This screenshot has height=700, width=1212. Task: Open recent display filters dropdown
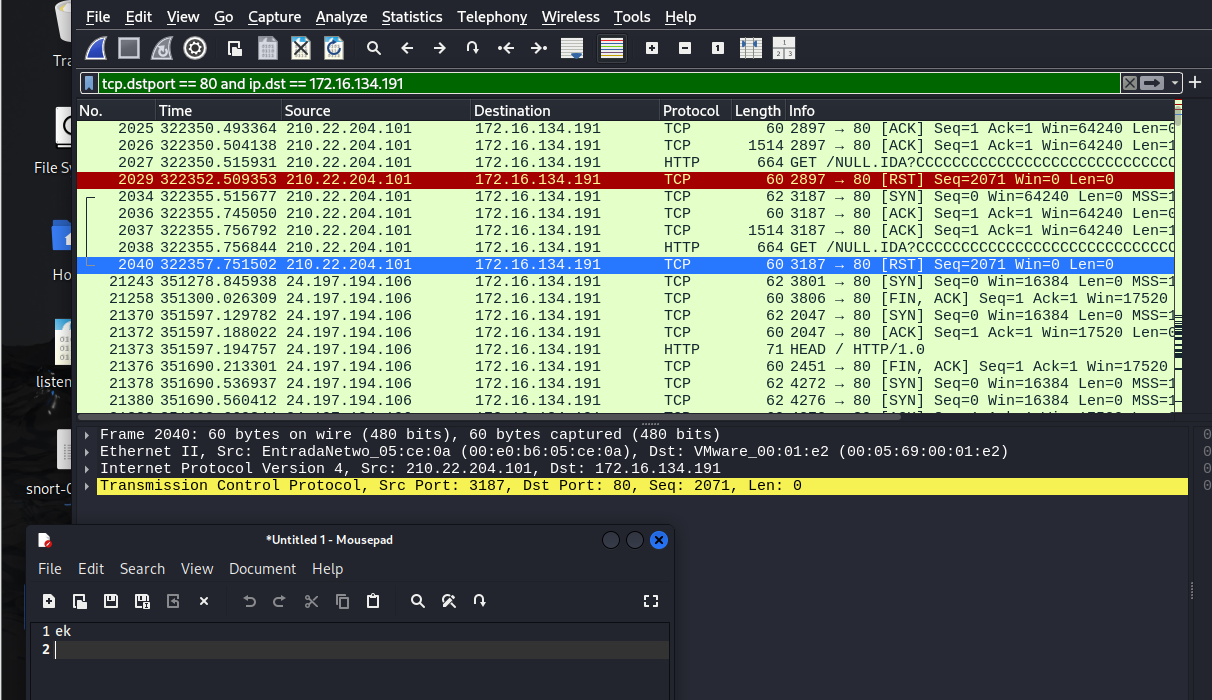click(x=1175, y=83)
